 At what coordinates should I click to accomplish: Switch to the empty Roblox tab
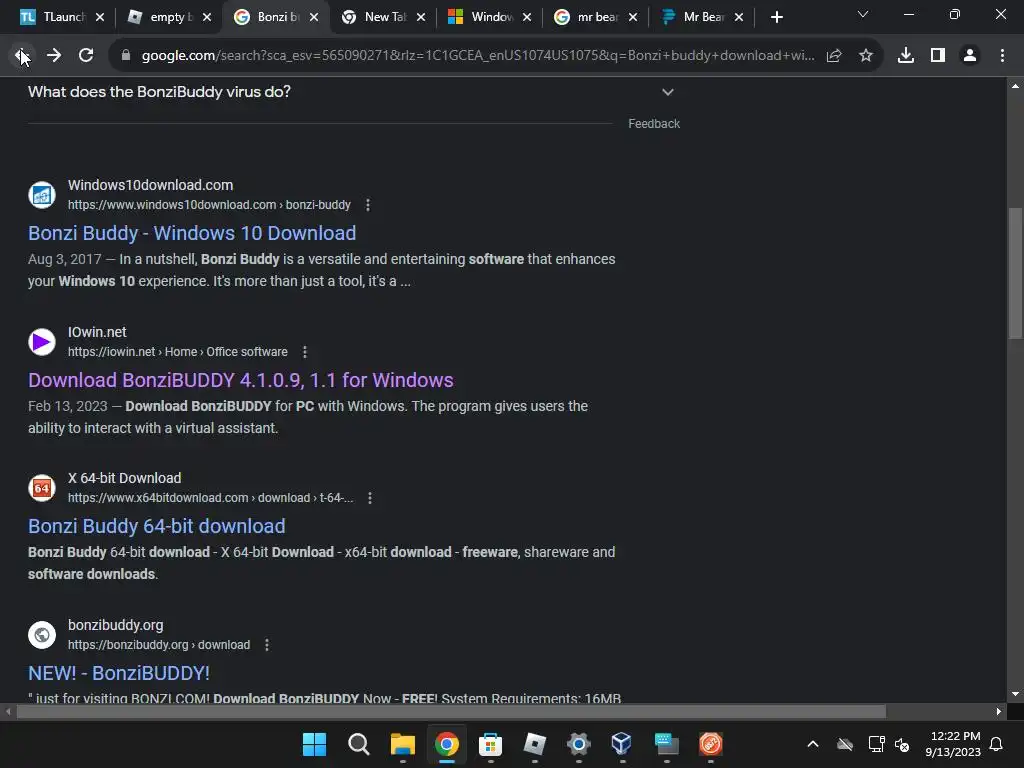tap(163, 17)
